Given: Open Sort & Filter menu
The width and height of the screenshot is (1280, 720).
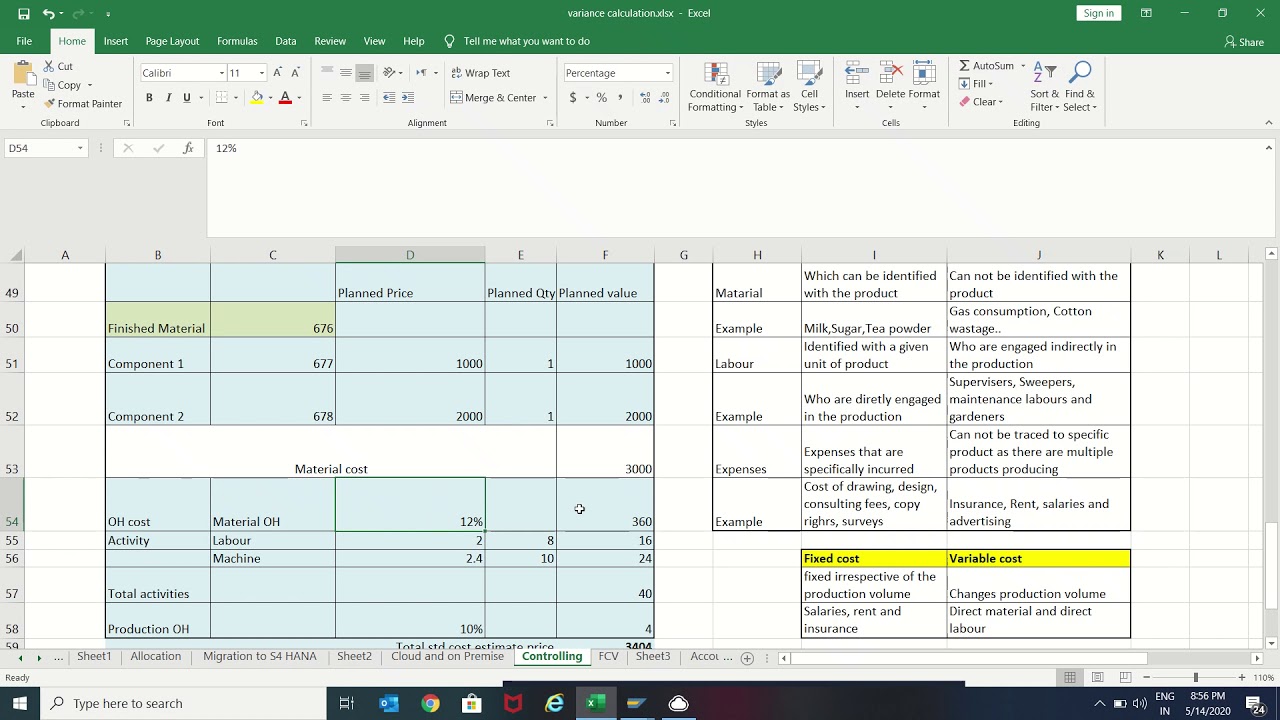Looking at the screenshot, I should (1044, 88).
